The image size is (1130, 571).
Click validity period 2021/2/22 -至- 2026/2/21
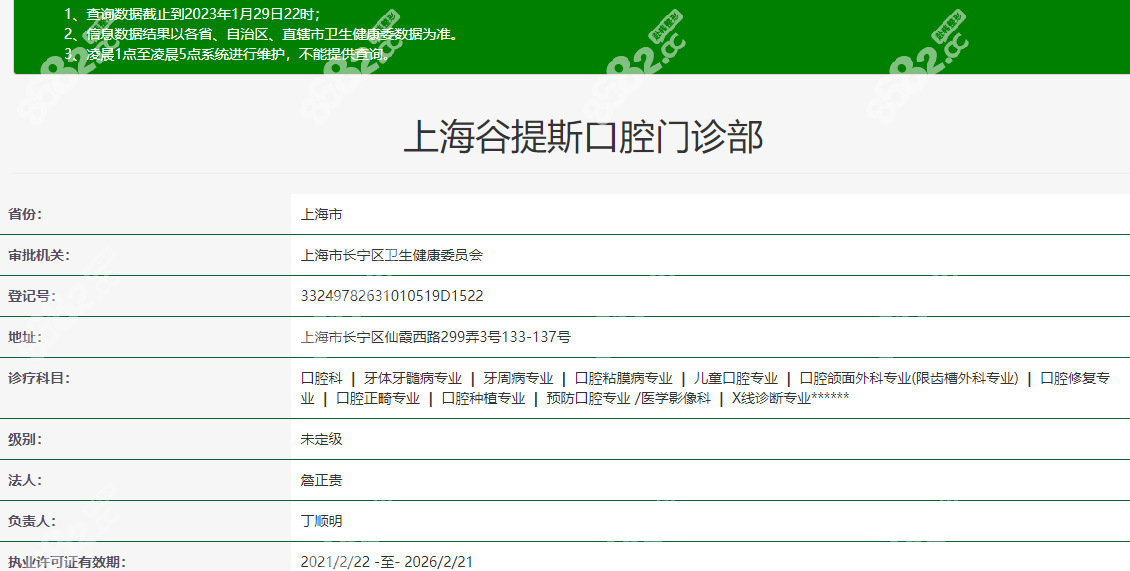(387, 562)
